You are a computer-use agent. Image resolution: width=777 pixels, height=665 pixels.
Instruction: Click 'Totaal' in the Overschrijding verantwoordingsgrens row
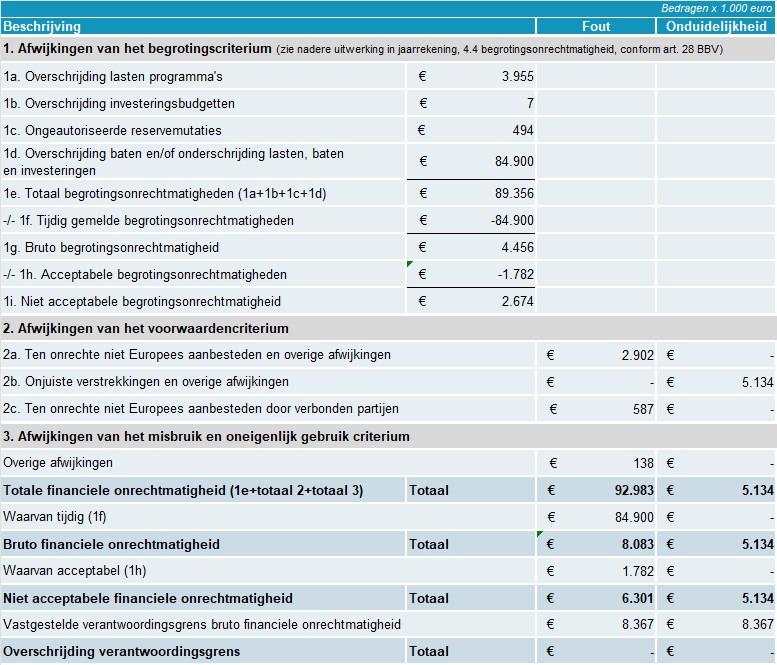pos(429,652)
